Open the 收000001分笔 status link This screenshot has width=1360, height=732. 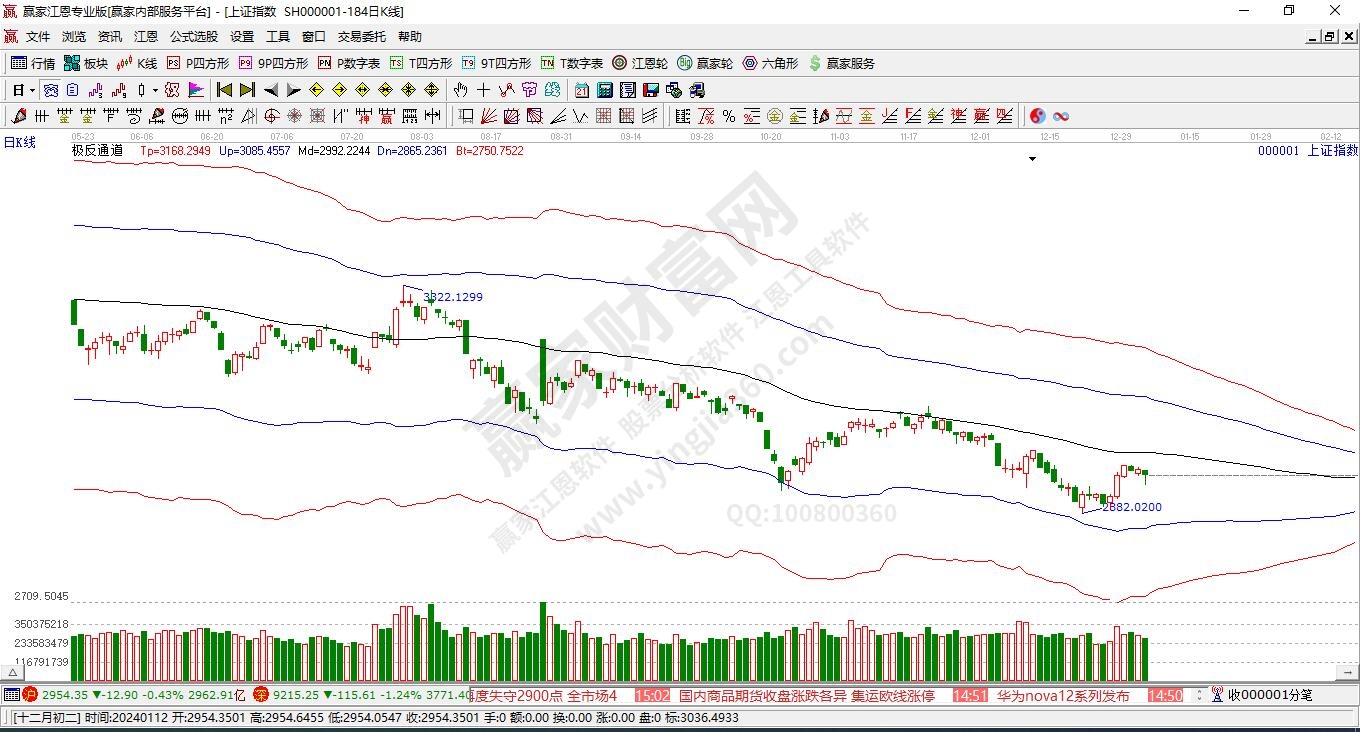click(1270, 695)
